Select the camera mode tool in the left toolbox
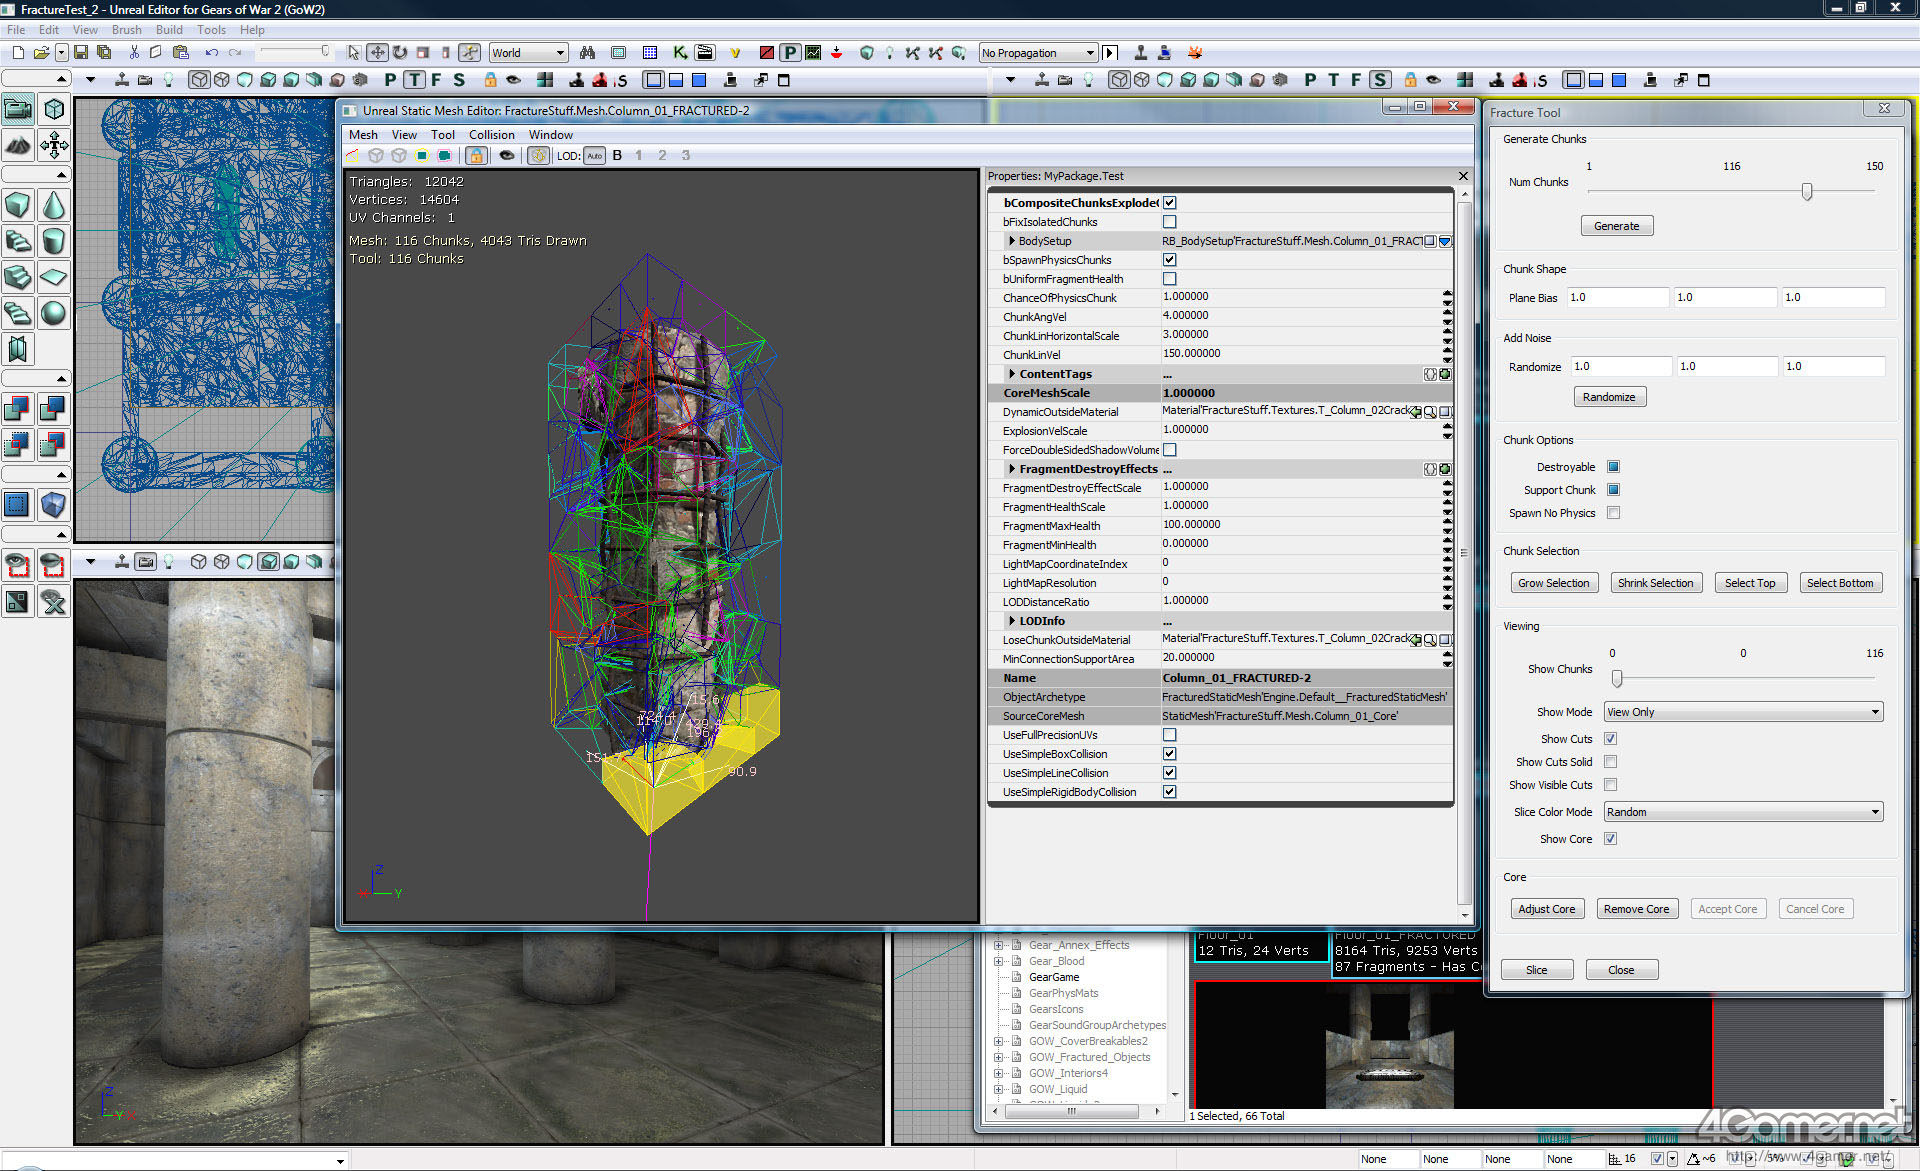This screenshot has width=1920, height=1171. [18, 109]
